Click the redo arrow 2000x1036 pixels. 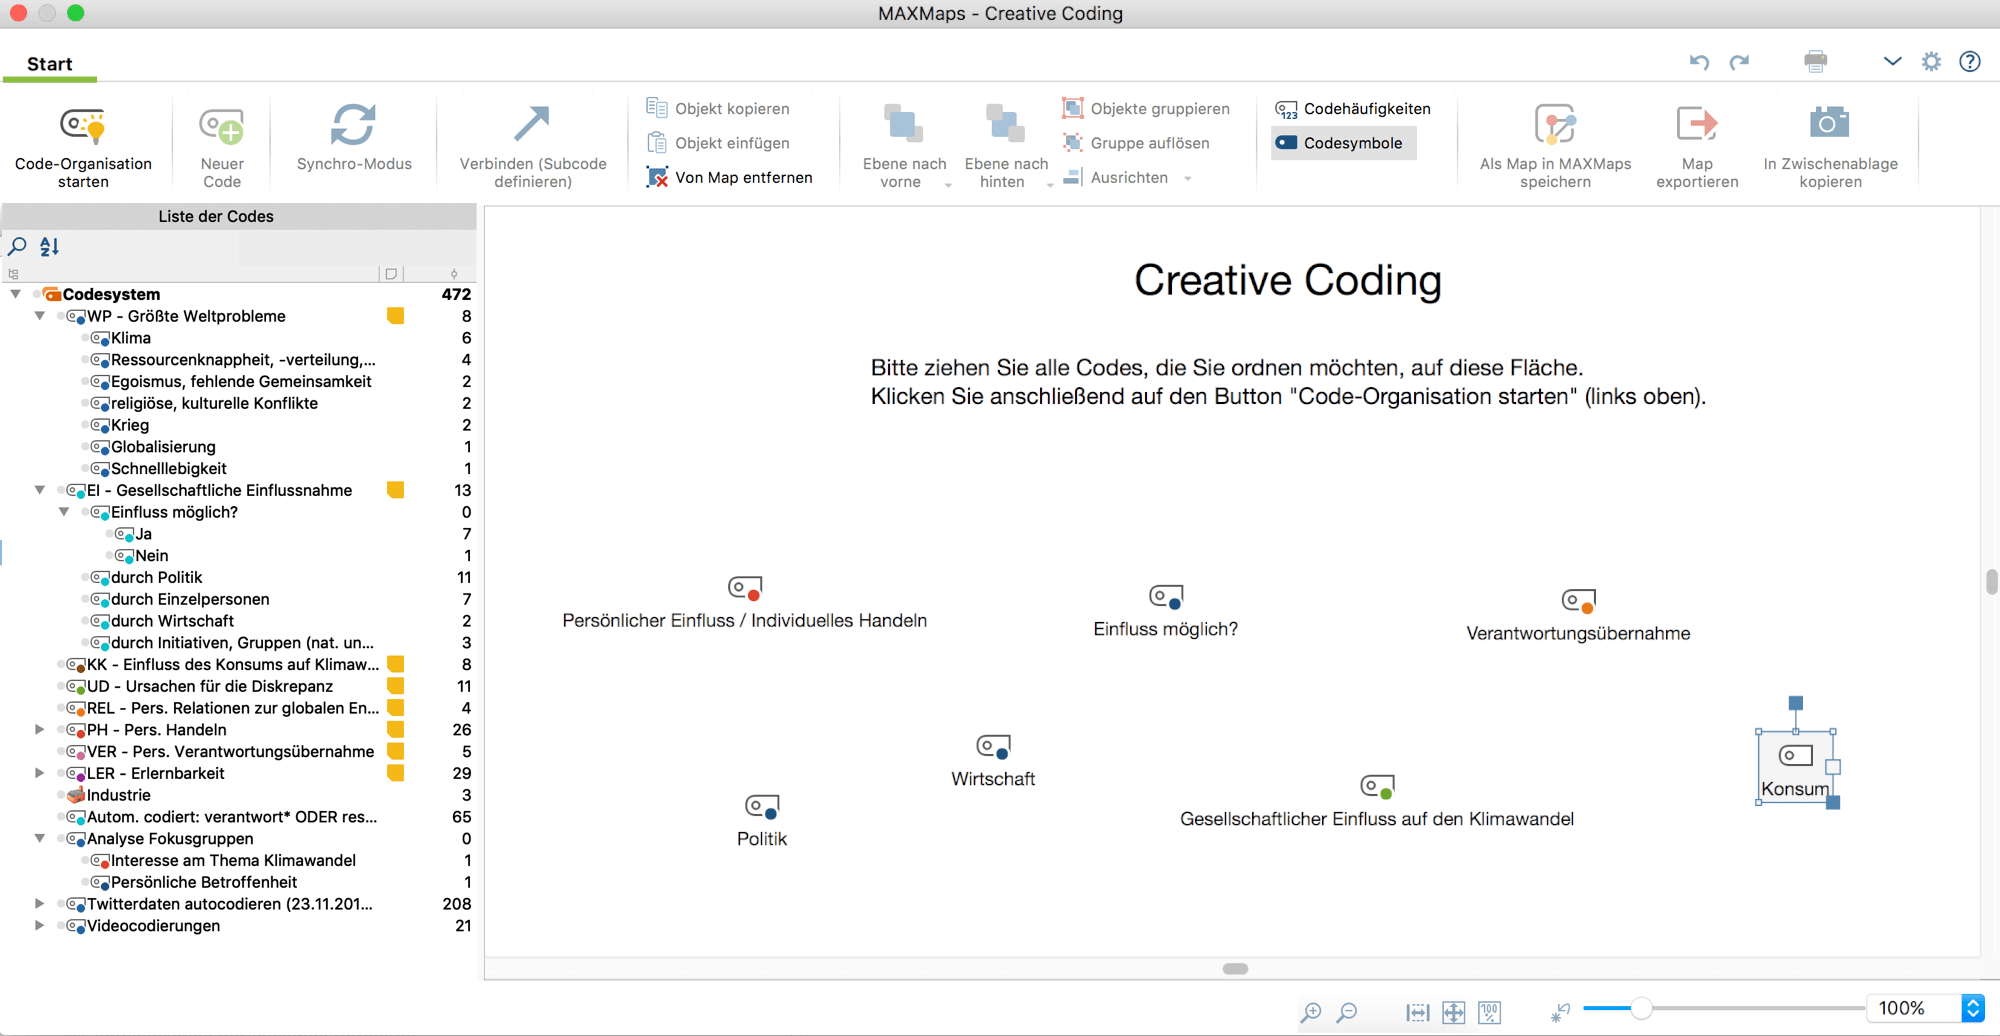(1740, 62)
